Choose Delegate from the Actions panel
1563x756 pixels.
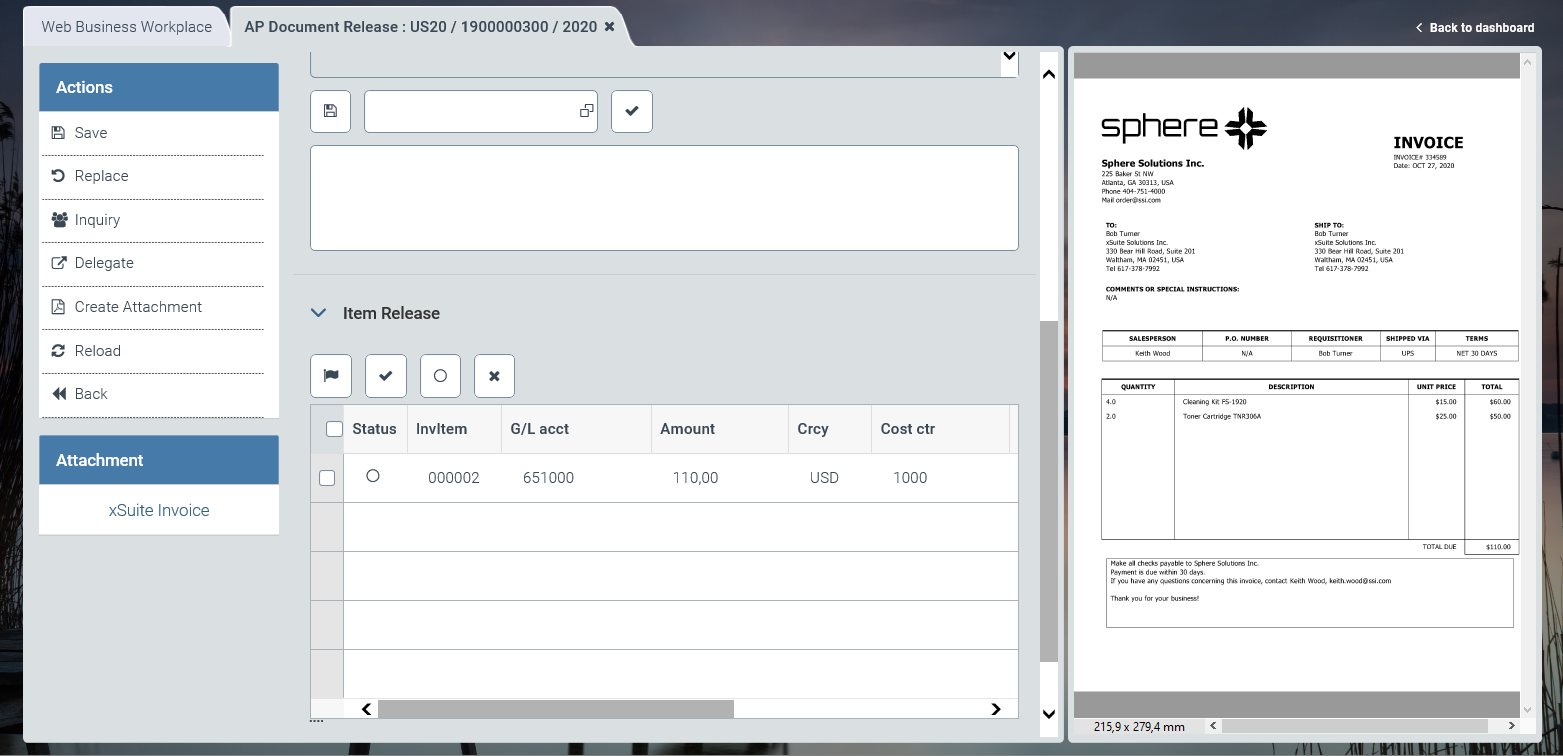coord(104,263)
